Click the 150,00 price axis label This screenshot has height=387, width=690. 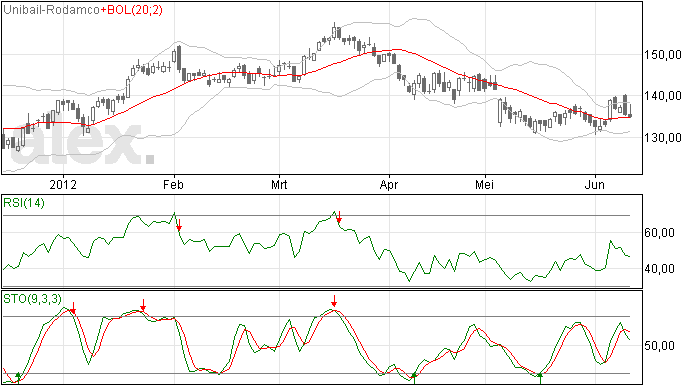(x=662, y=55)
